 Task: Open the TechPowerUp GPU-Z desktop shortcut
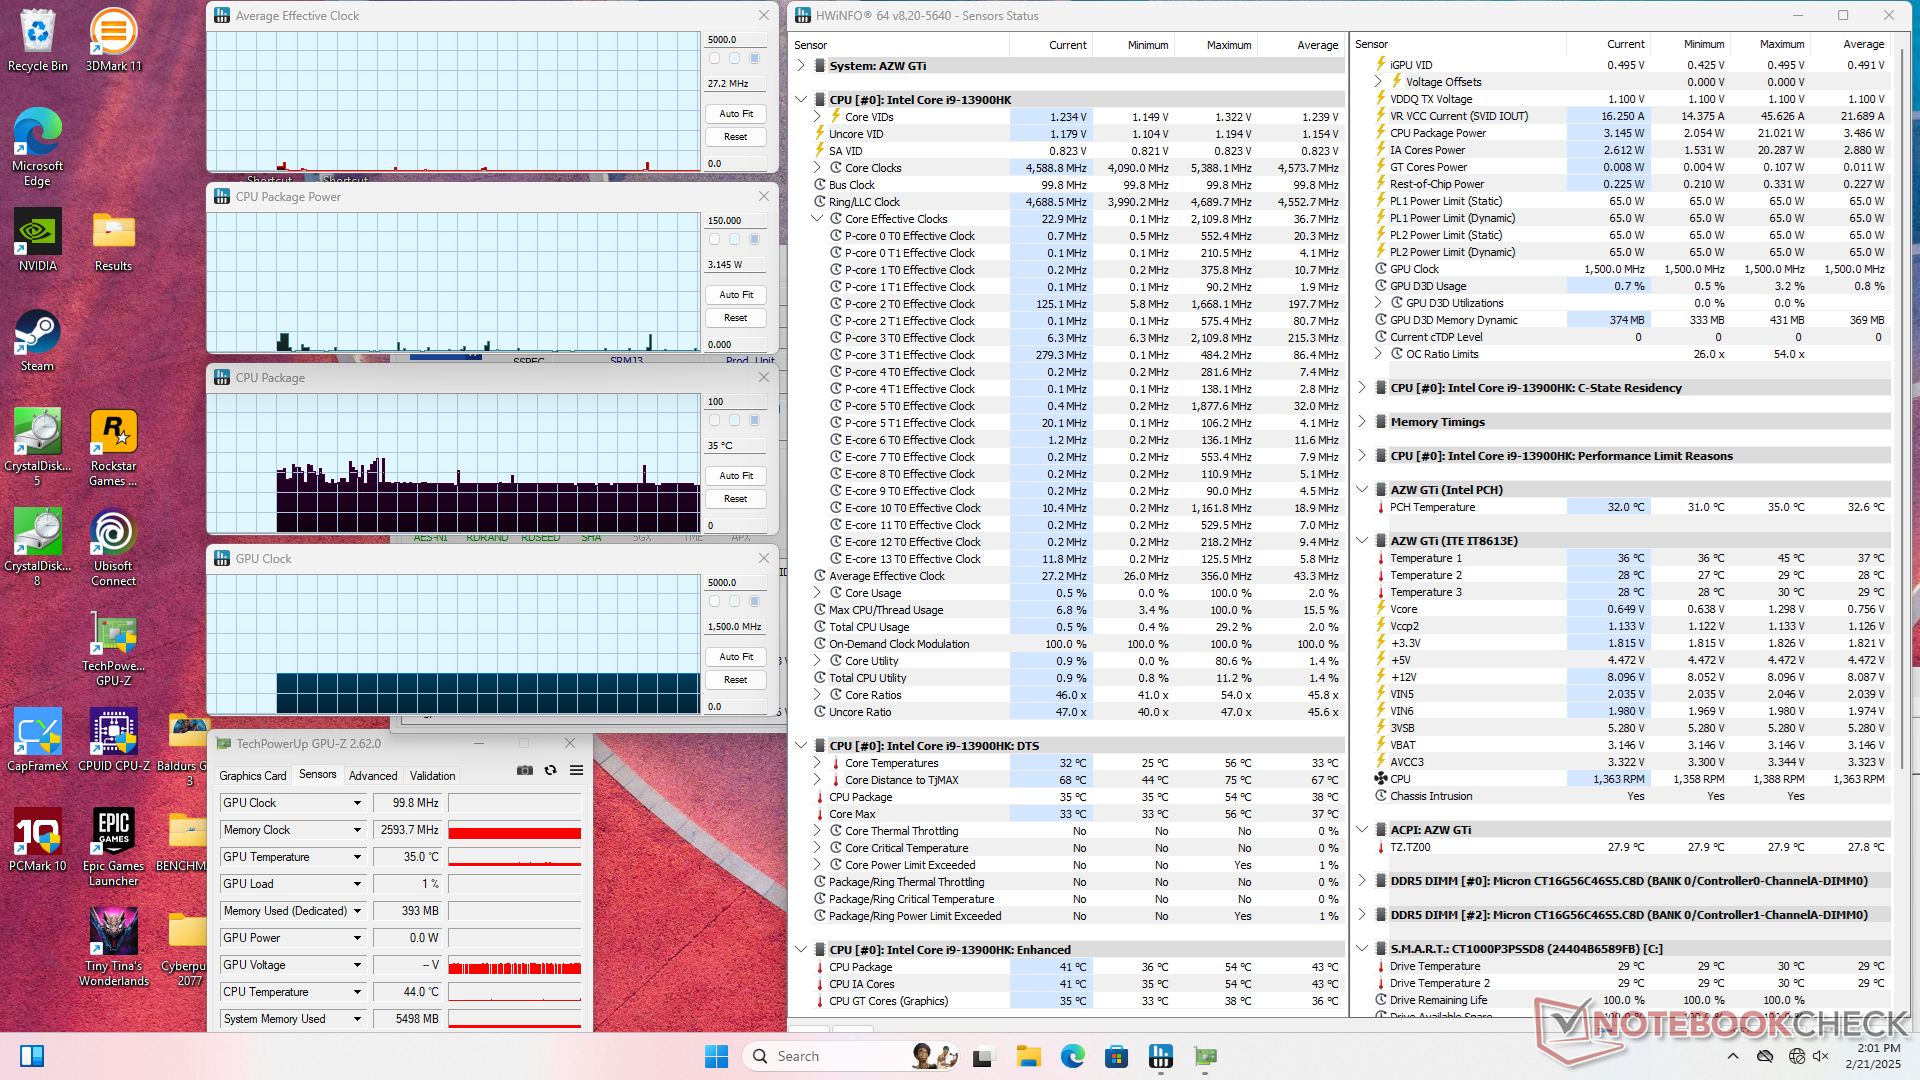(113, 647)
